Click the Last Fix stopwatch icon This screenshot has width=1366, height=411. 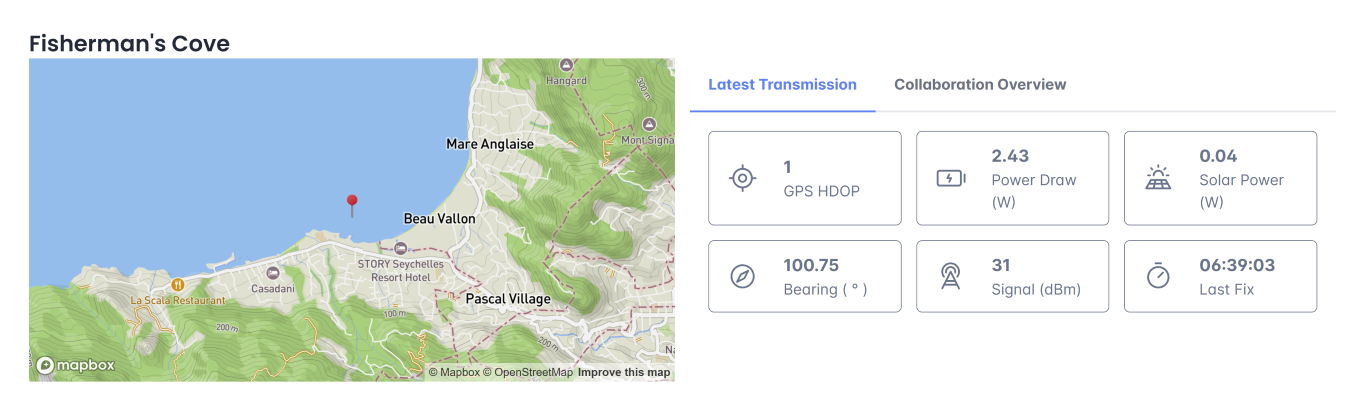tap(1158, 276)
